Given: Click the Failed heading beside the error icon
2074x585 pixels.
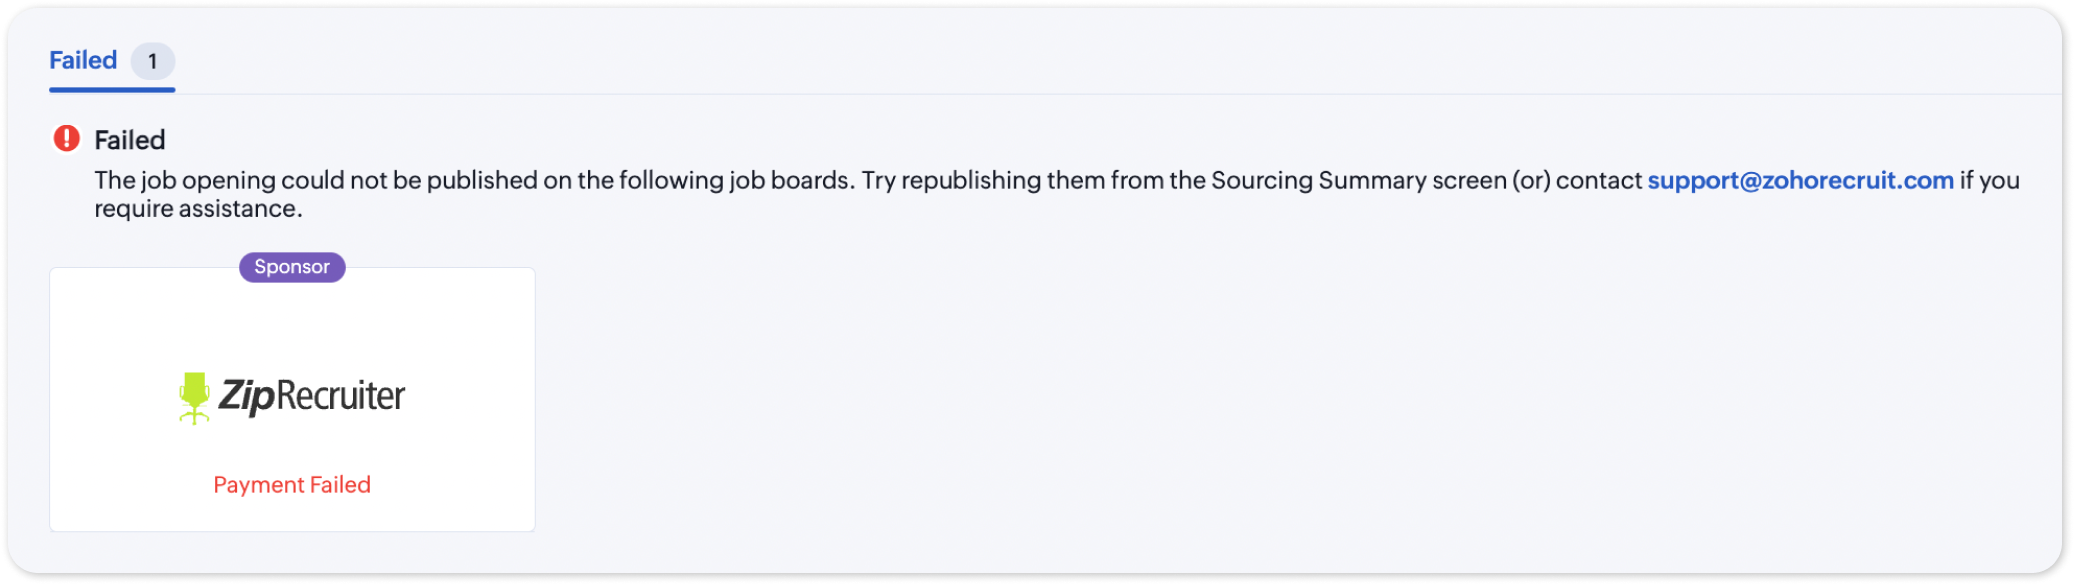Looking at the screenshot, I should [130, 140].
